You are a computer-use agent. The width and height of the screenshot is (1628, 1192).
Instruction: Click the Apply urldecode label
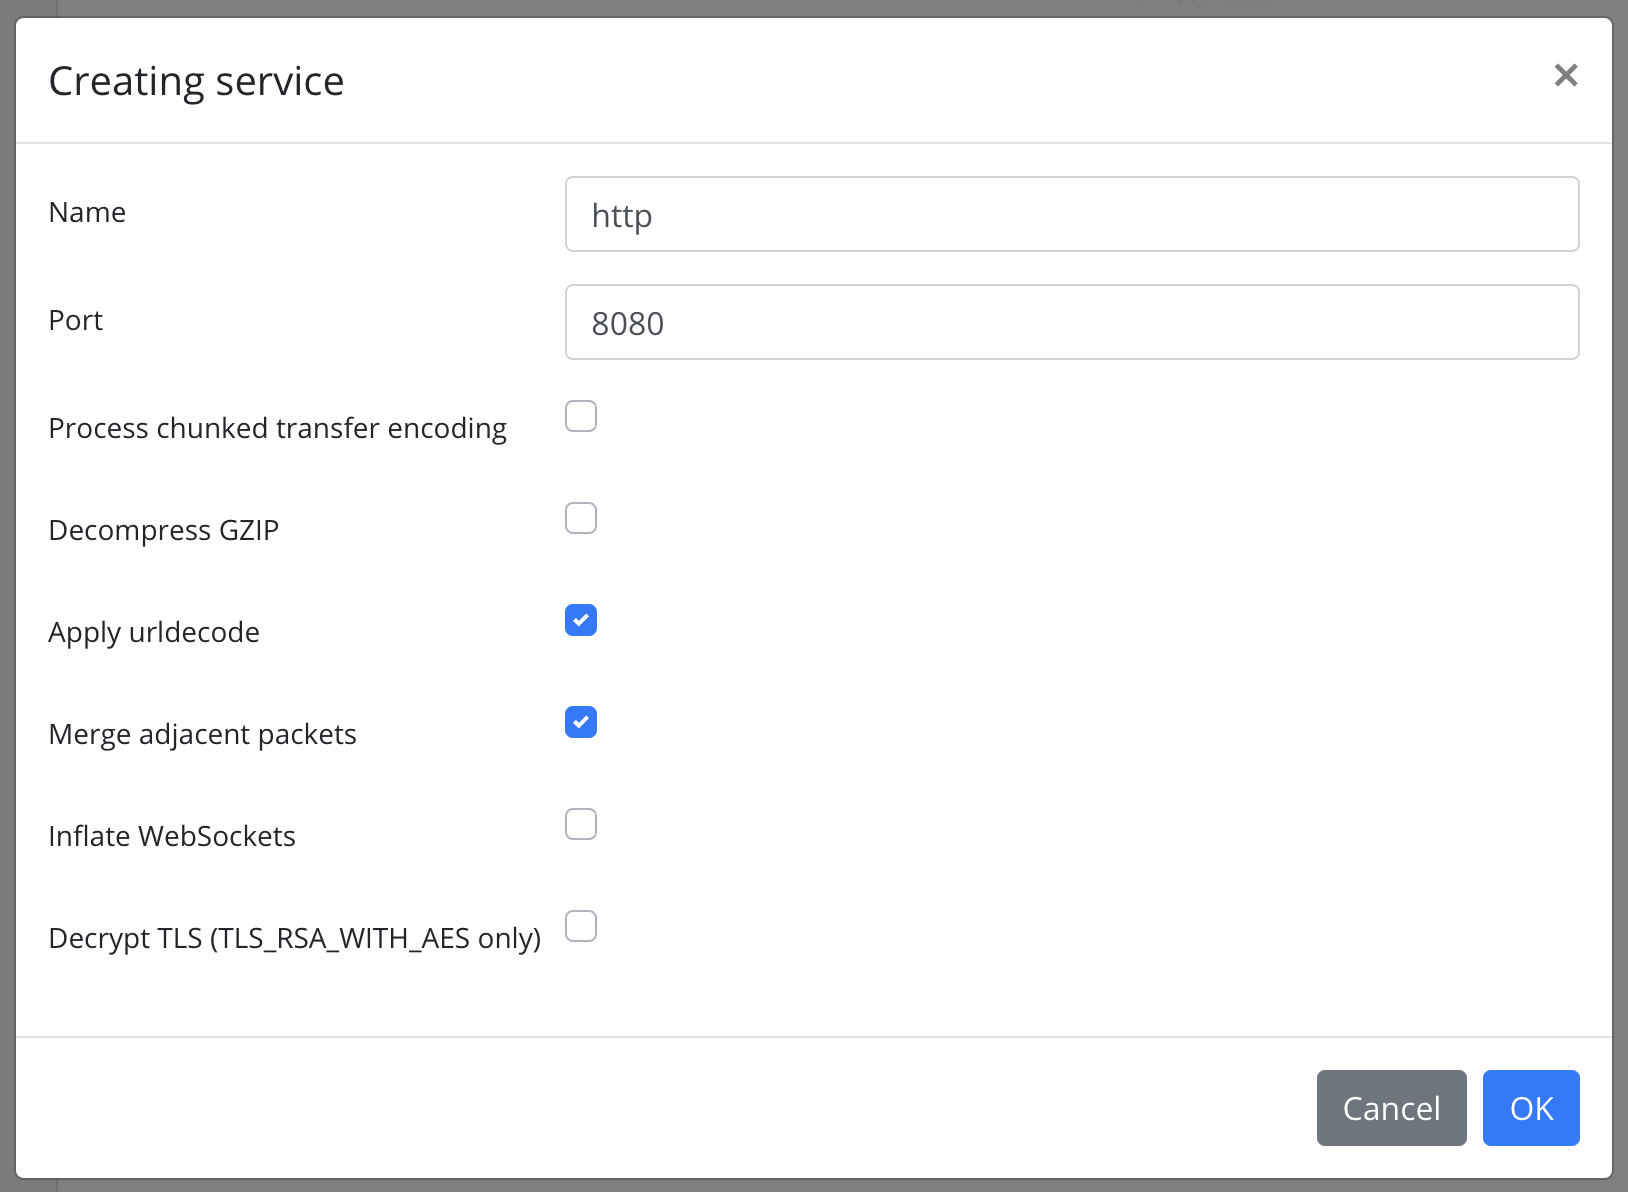pos(154,631)
